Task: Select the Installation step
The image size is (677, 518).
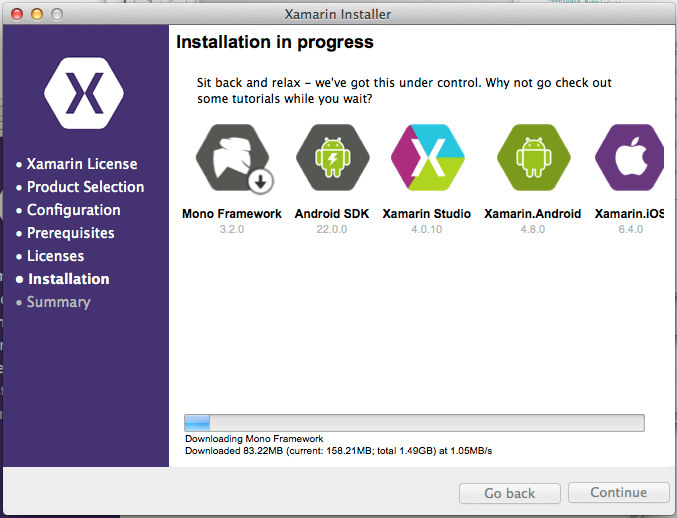Action: click(x=63, y=279)
